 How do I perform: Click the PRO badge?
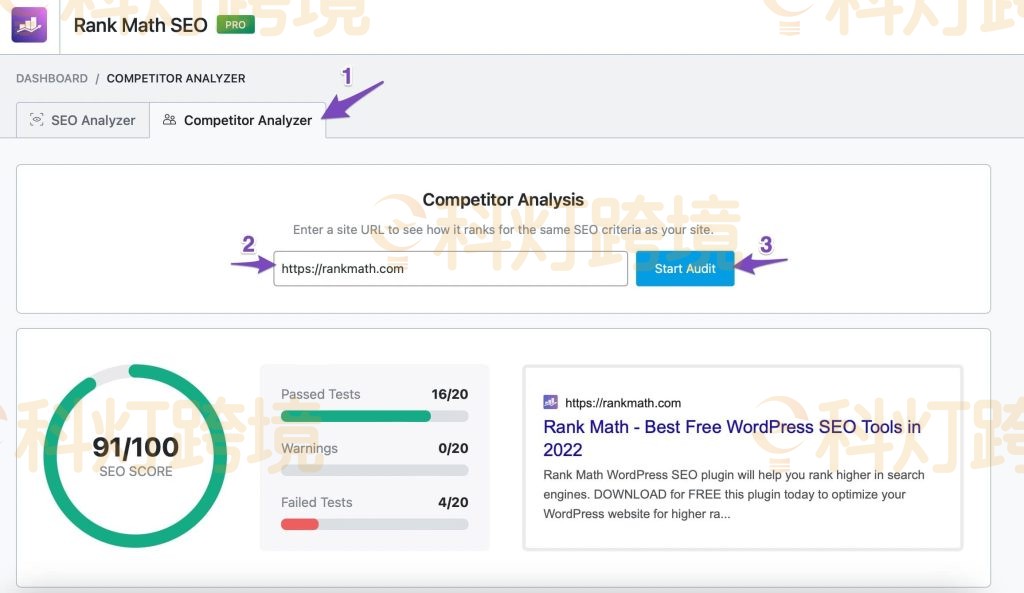point(235,25)
